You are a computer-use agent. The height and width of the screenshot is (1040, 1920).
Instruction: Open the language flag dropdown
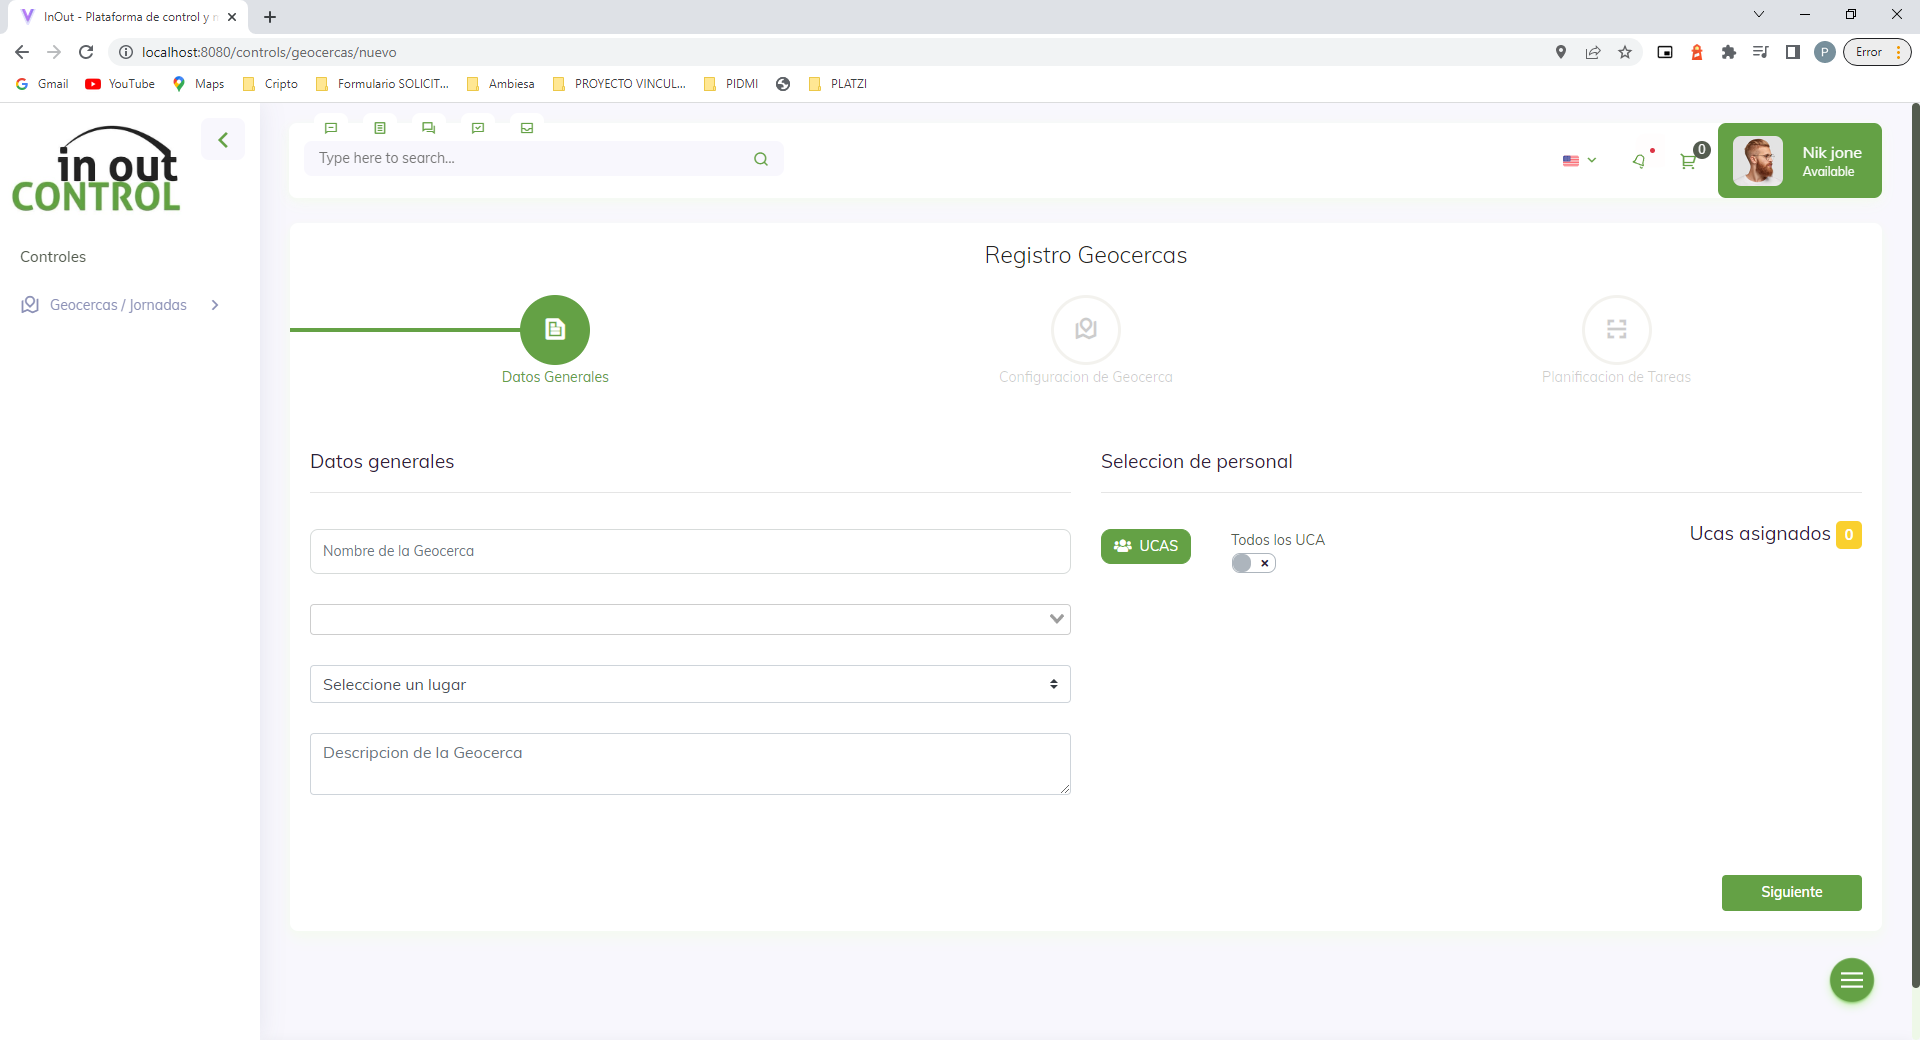point(1579,160)
